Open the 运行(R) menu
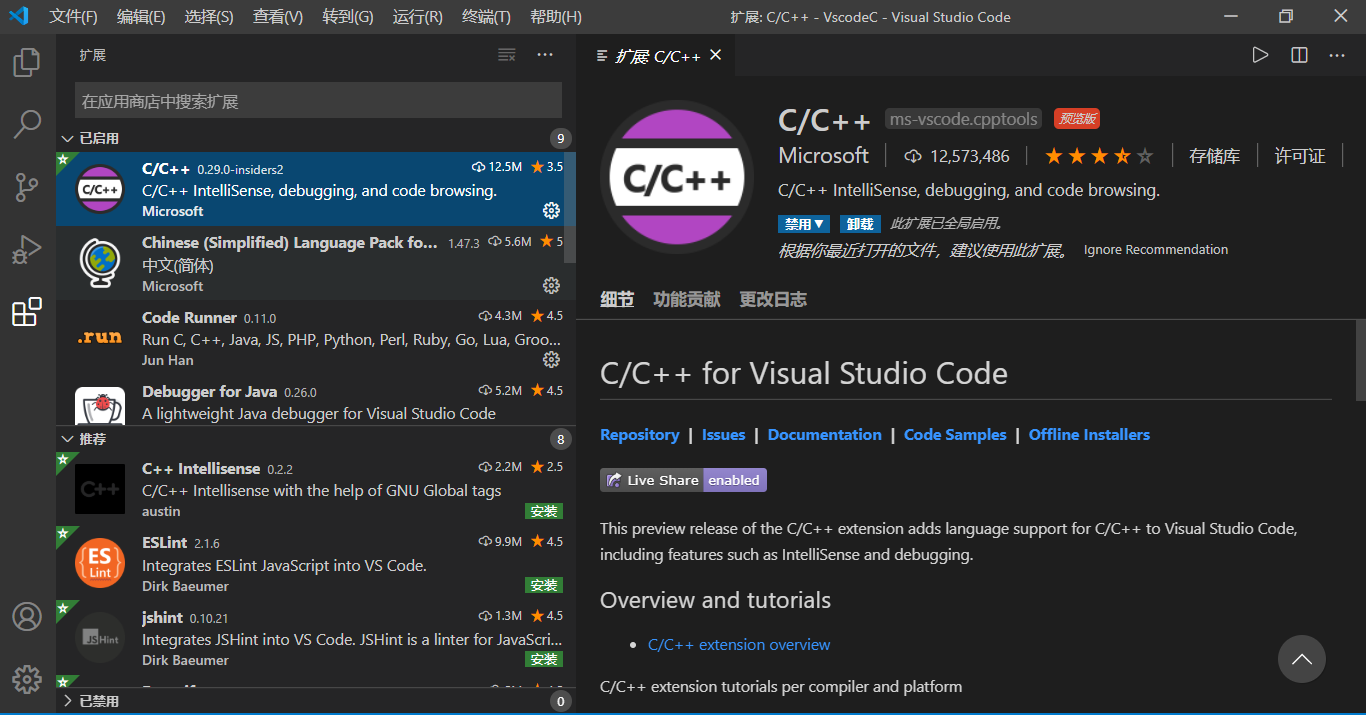1366x715 pixels. pos(418,17)
